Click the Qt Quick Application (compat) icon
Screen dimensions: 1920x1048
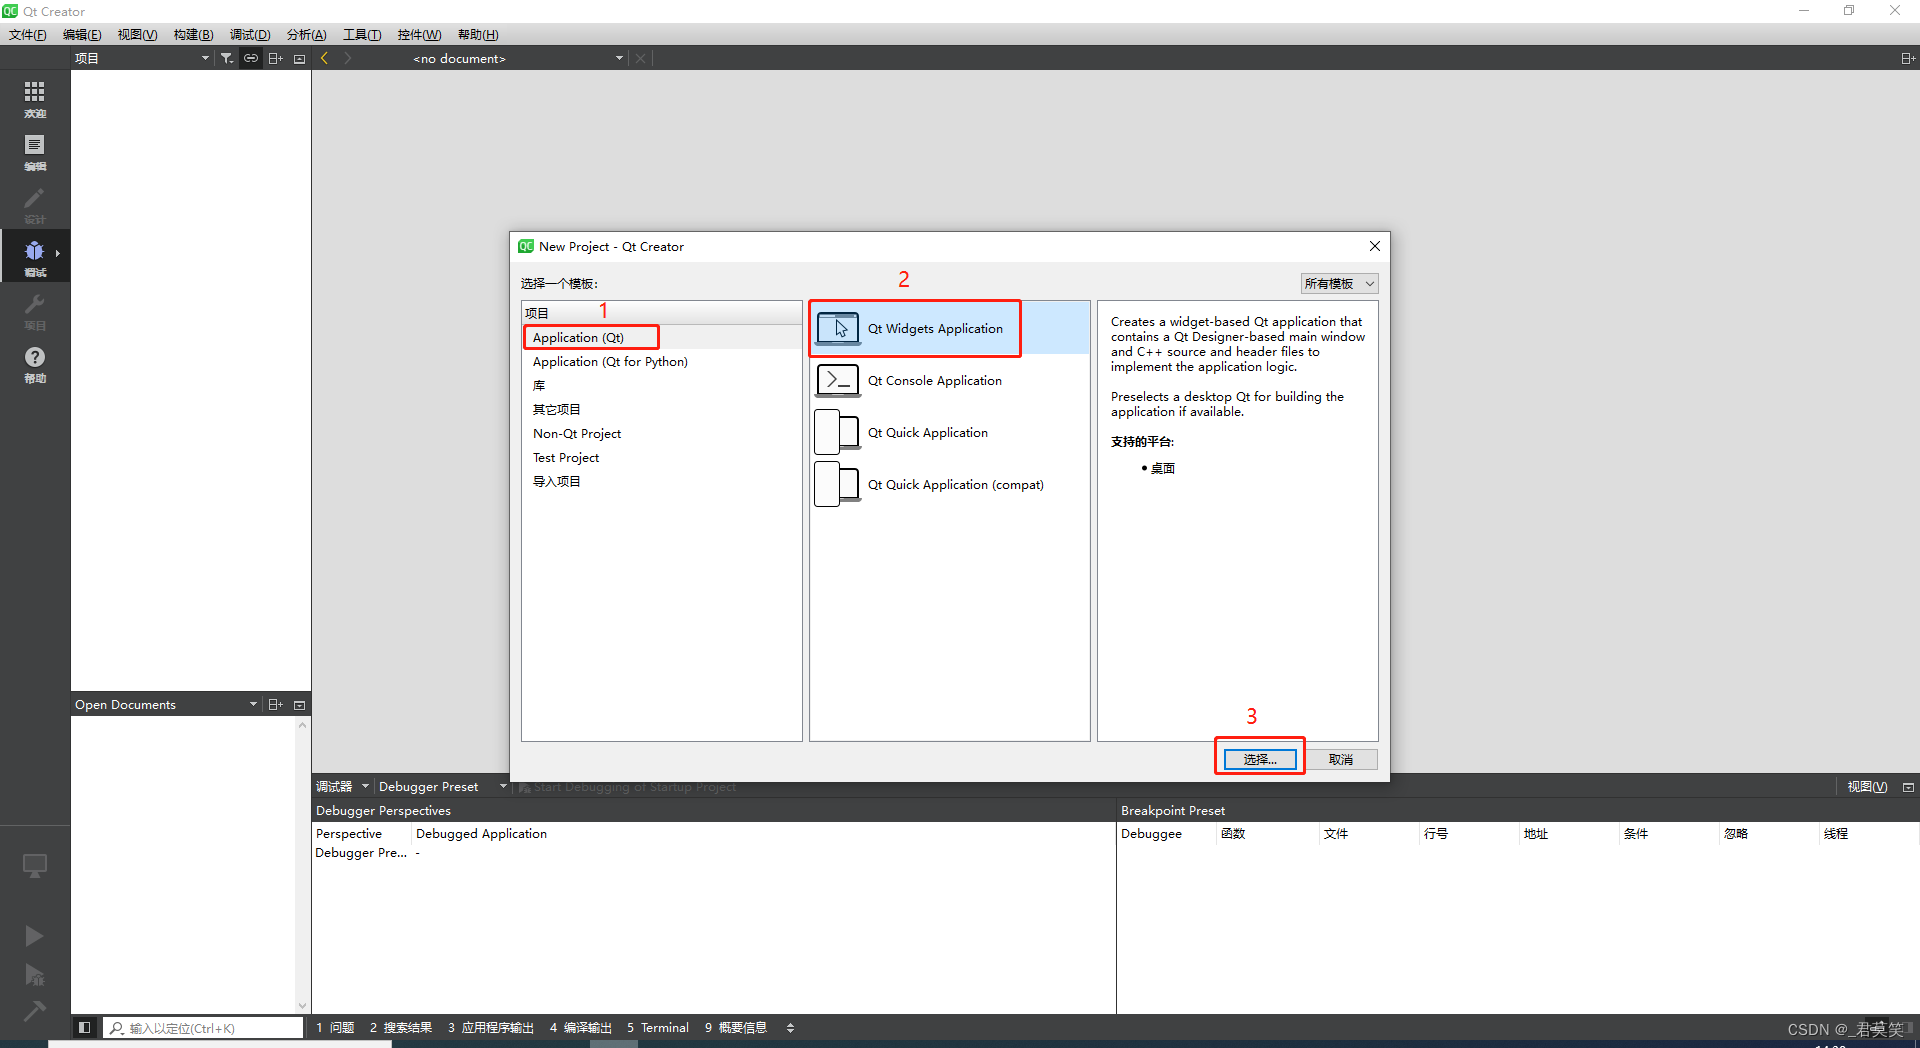pyautogui.click(x=838, y=484)
